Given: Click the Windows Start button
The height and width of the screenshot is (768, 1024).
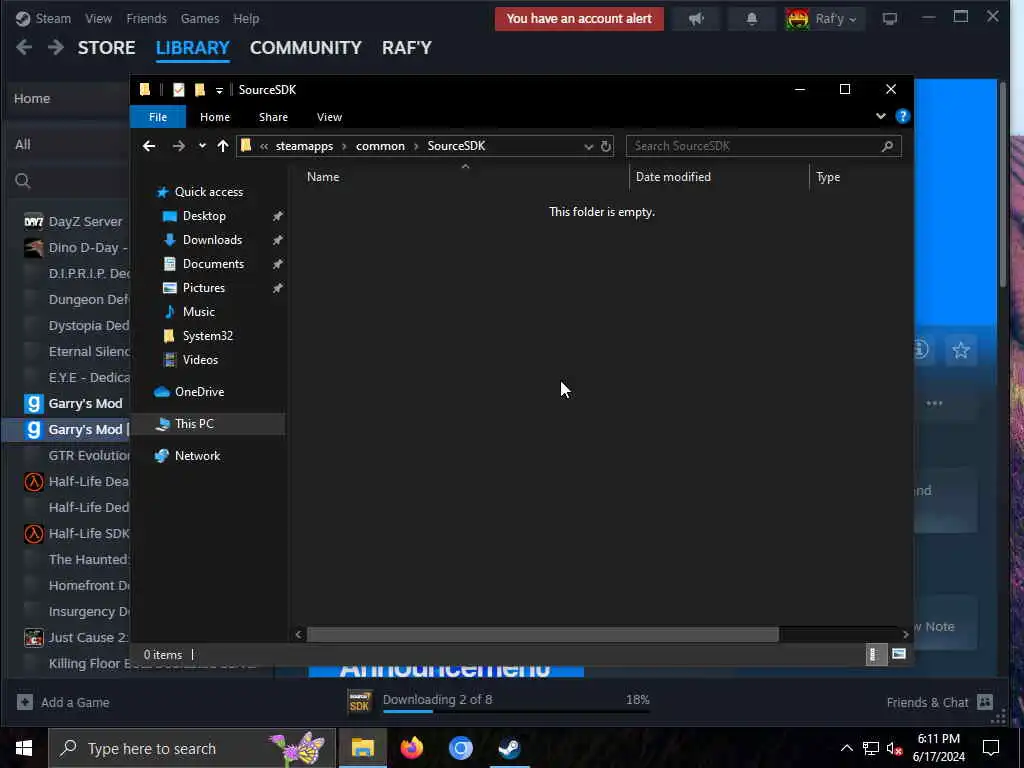Looking at the screenshot, I should (x=24, y=748).
